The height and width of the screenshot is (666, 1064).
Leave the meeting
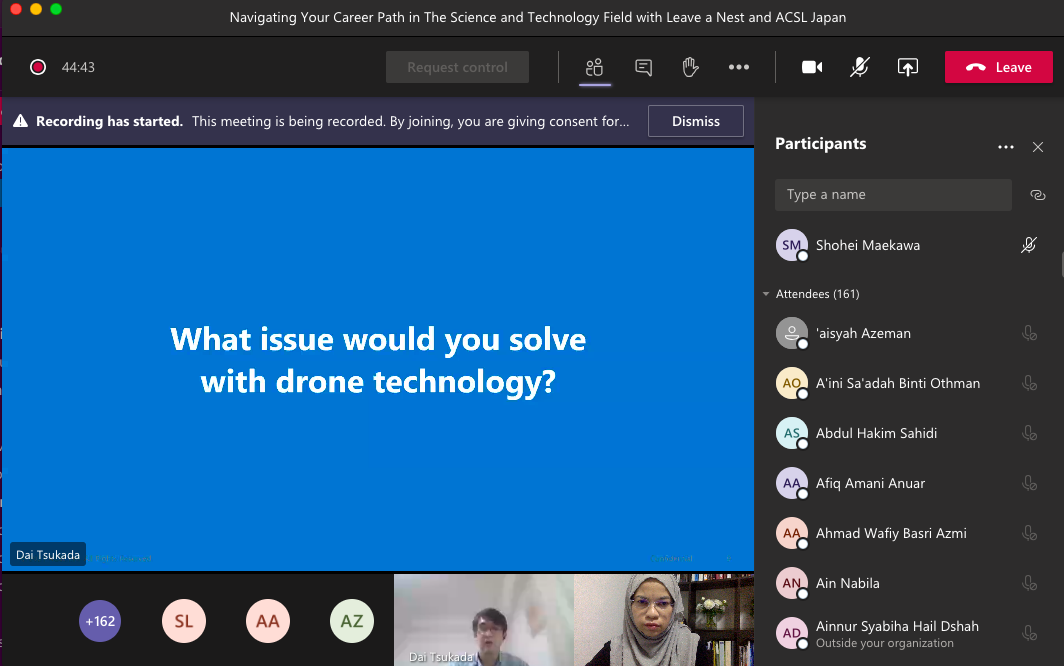click(998, 67)
